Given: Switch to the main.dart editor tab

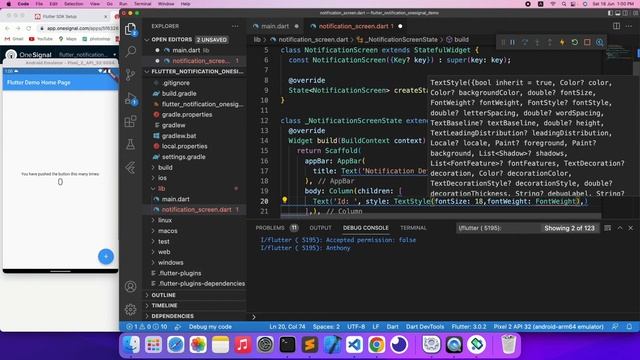Looking at the screenshot, I should click(275, 26).
